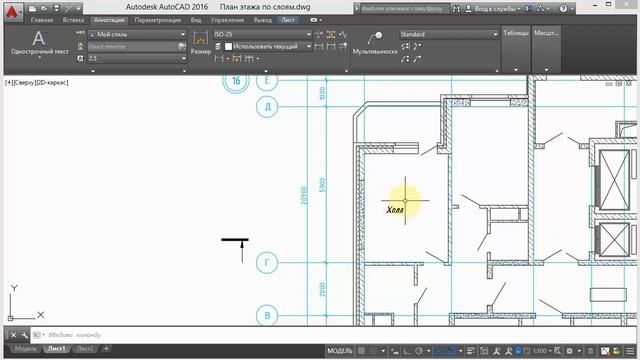The height and width of the screenshot is (360, 640).
Task: Click the align multileaders icon
Action: point(404,47)
